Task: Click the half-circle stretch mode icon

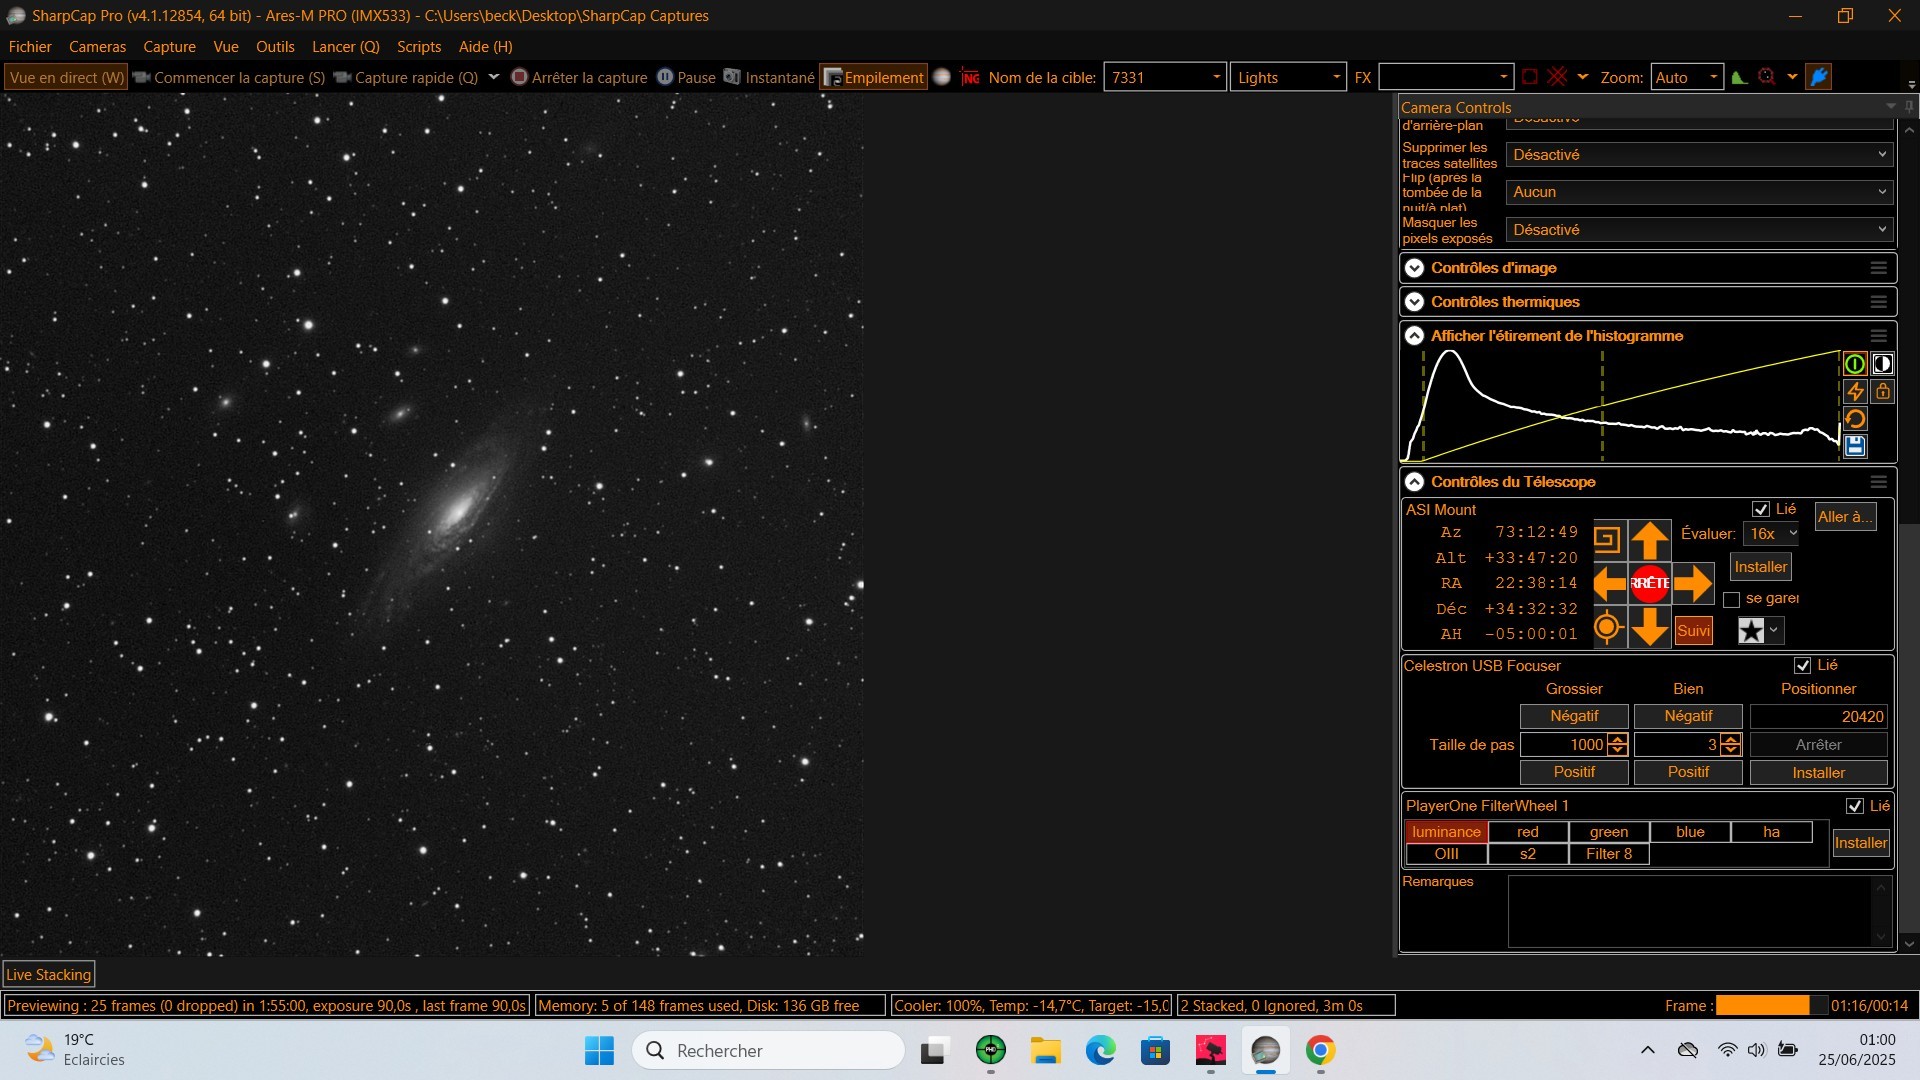Action: (1882, 364)
